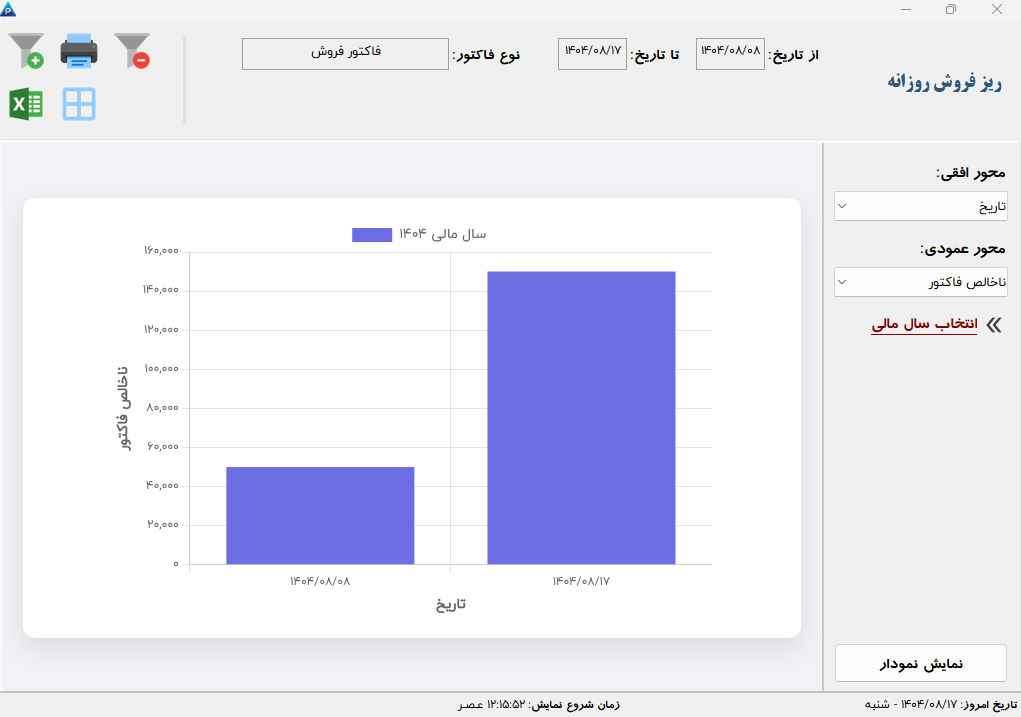Click the remove filter funnel icon with red minus
1021x717 pixels.
[132, 50]
